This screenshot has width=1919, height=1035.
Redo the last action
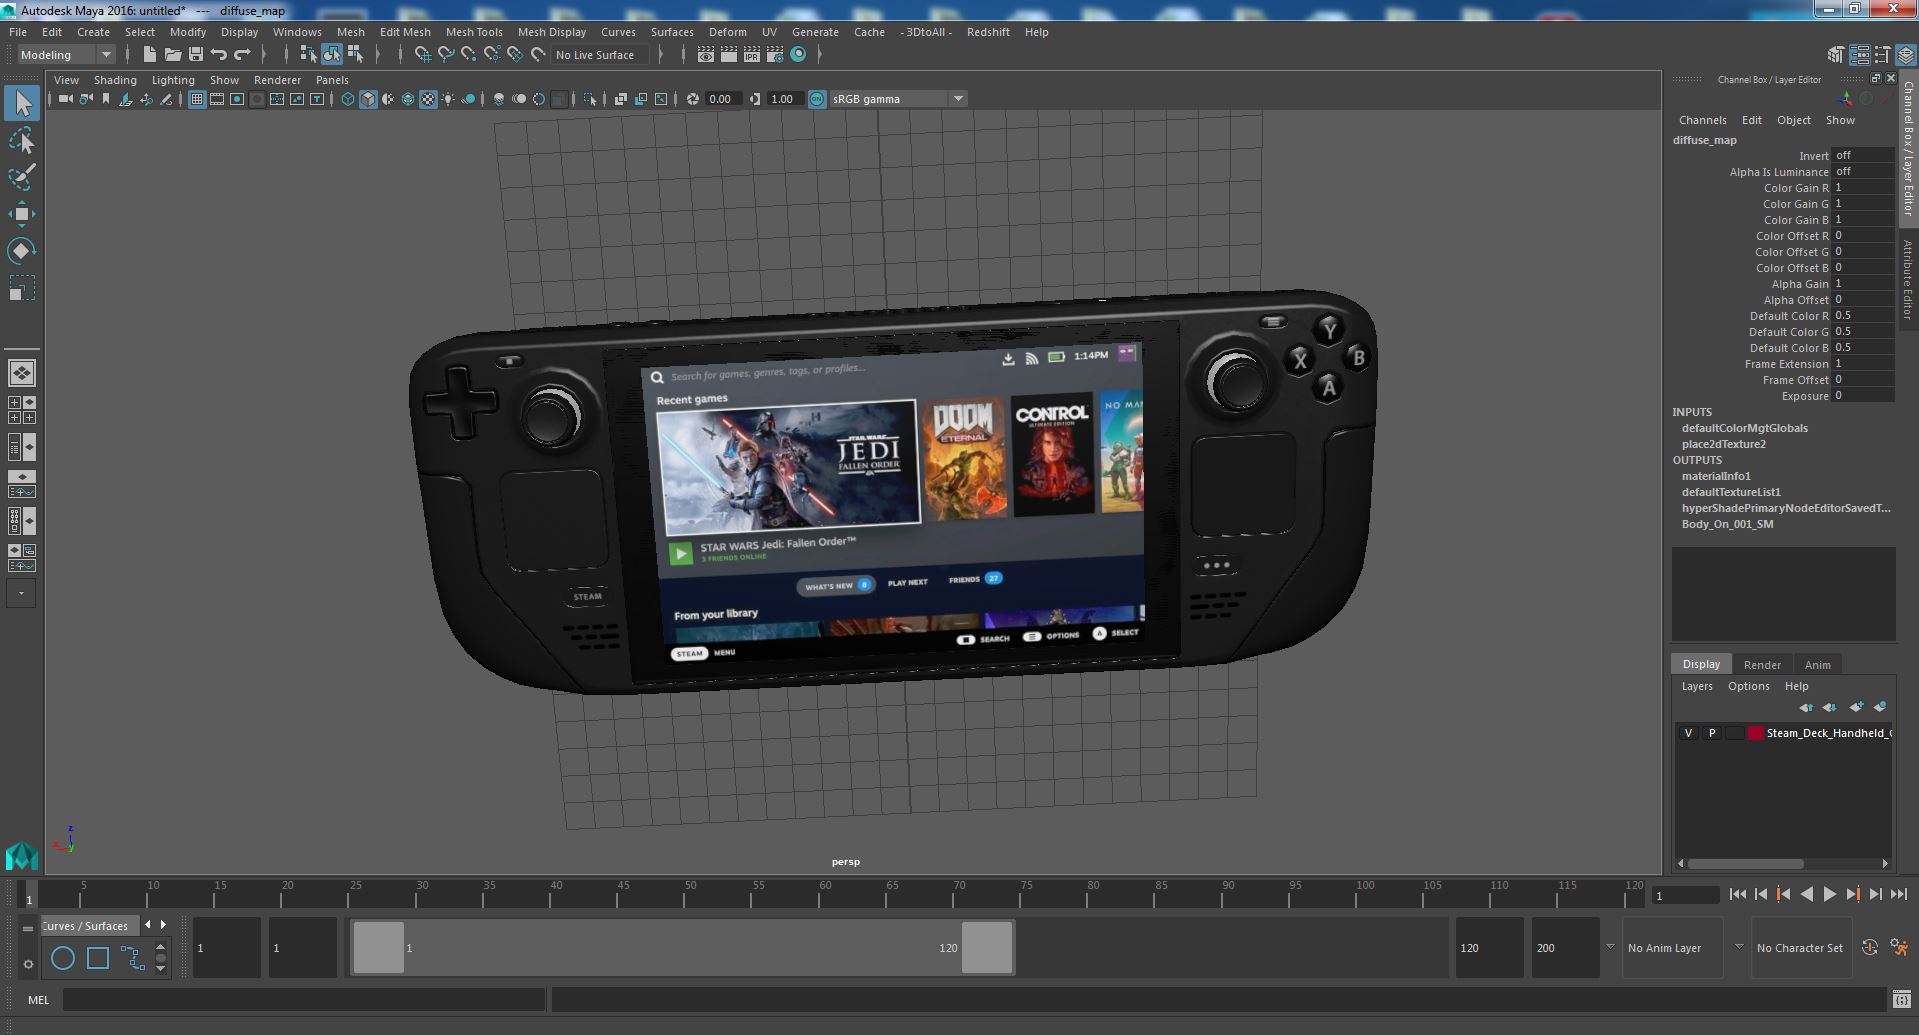(x=242, y=55)
